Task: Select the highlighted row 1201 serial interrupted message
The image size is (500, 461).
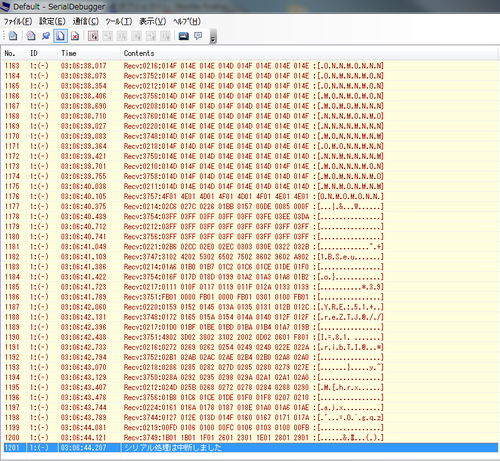Action: coord(250,448)
